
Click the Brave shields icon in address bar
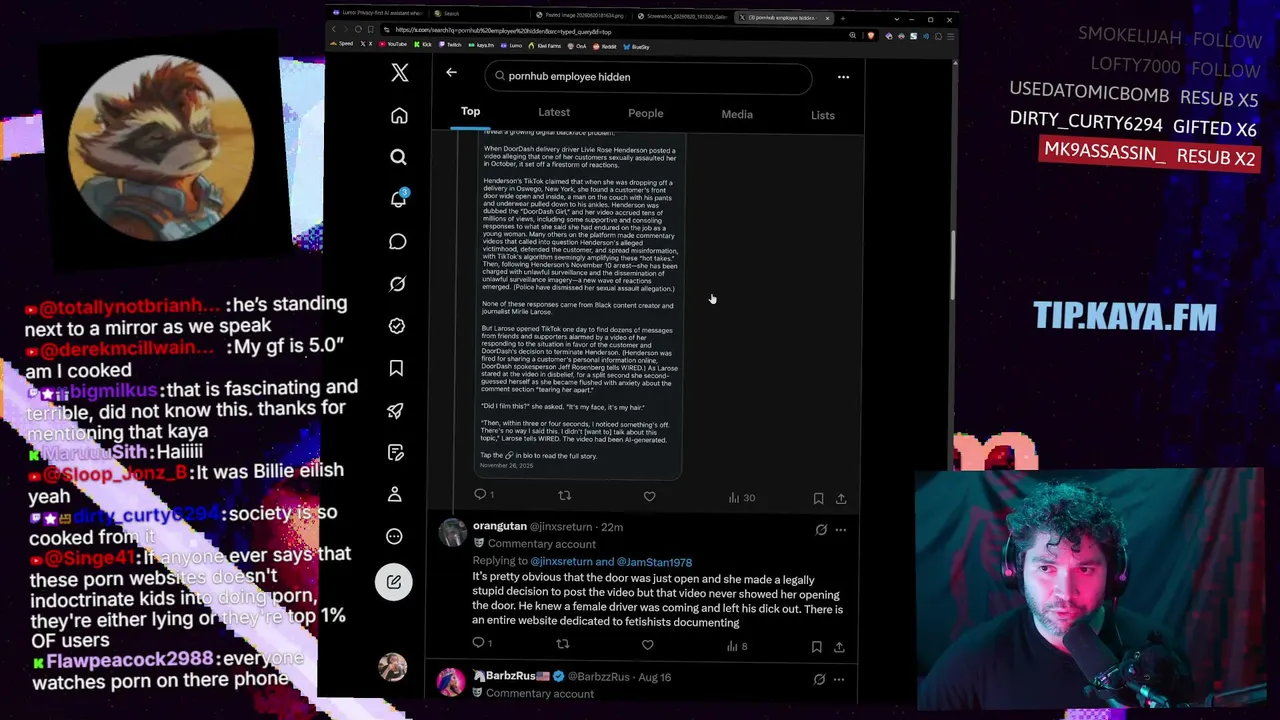871,36
